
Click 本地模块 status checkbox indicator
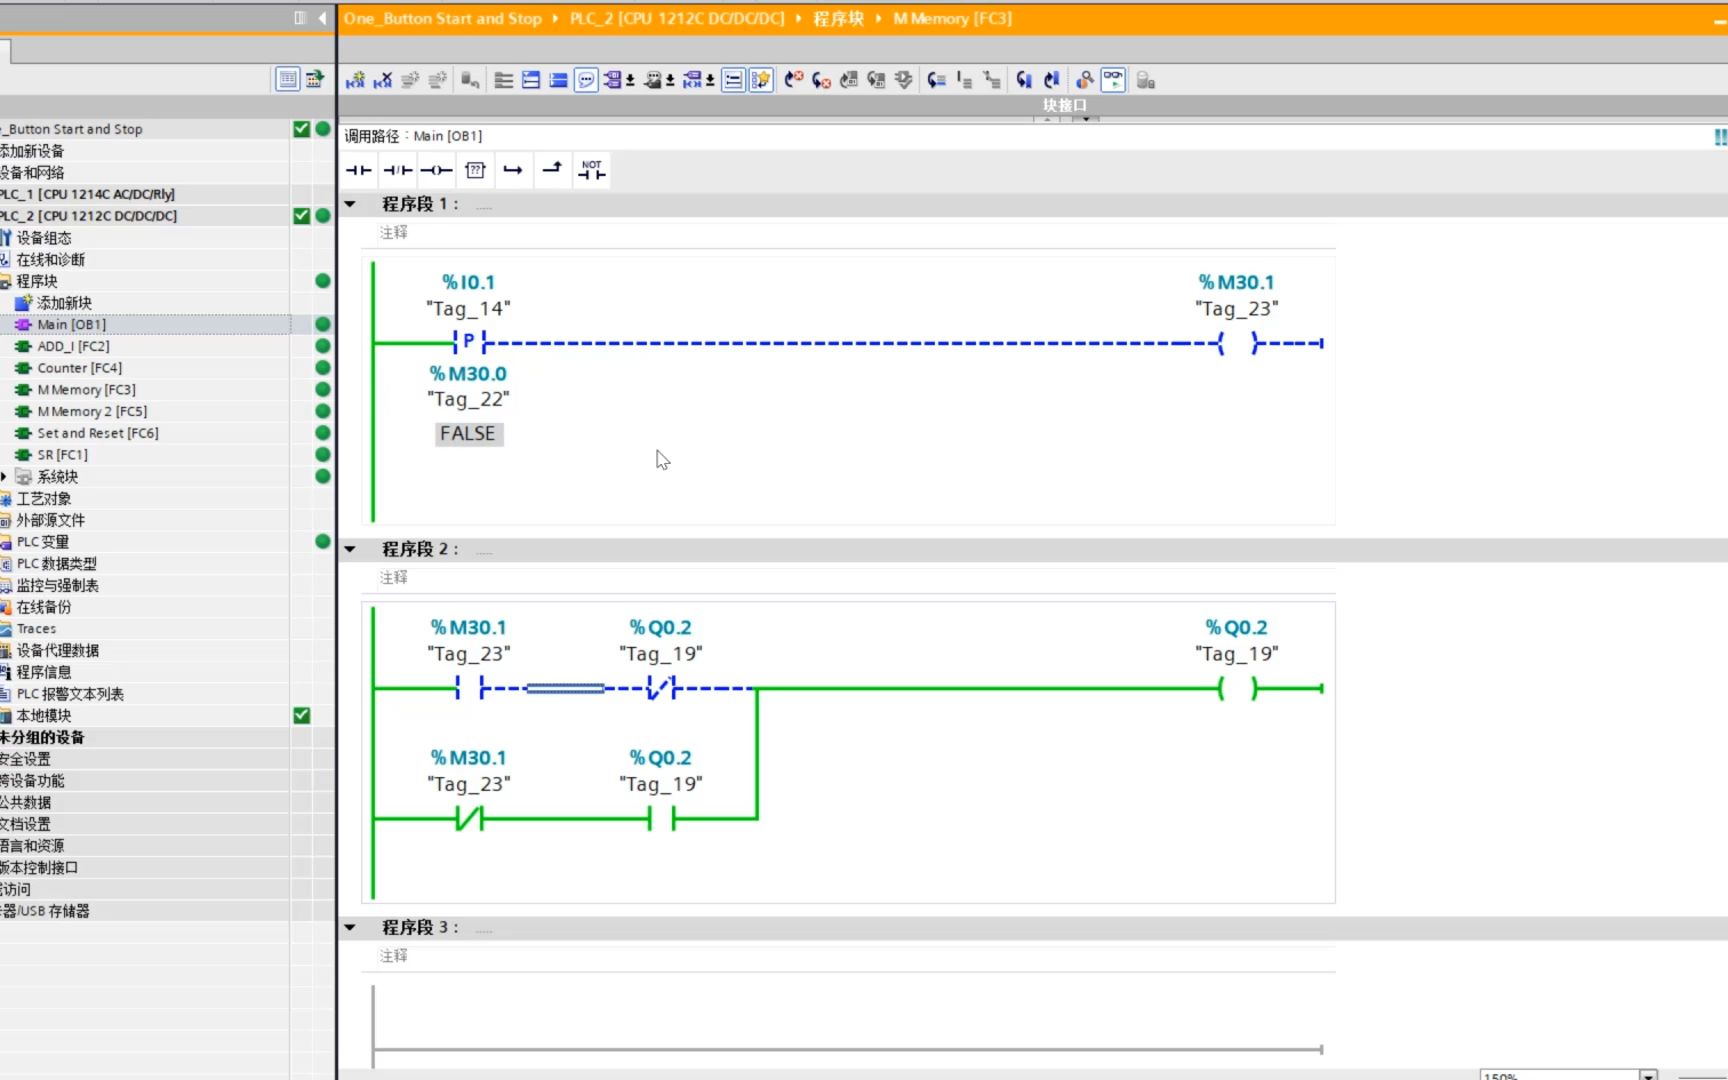(x=301, y=715)
